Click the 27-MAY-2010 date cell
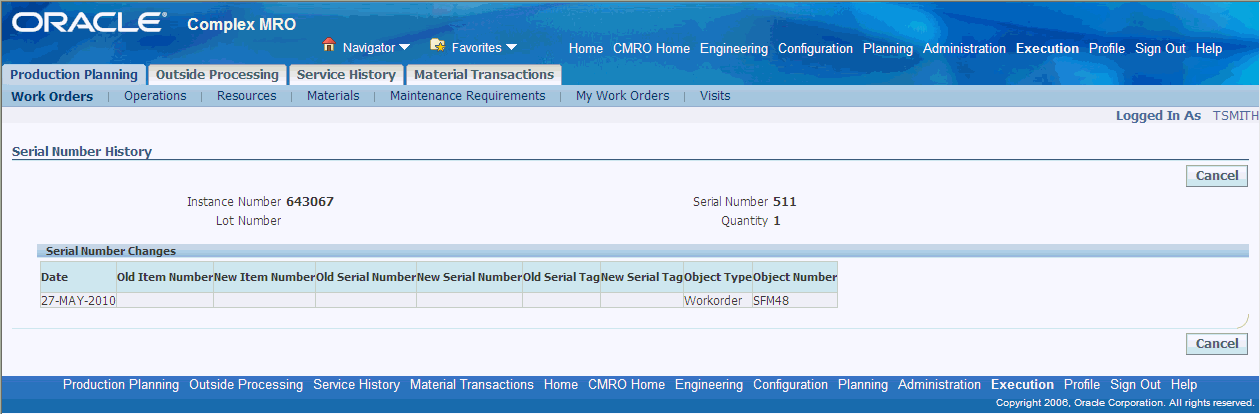This screenshot has width=1260, height=414. (78, 300)
